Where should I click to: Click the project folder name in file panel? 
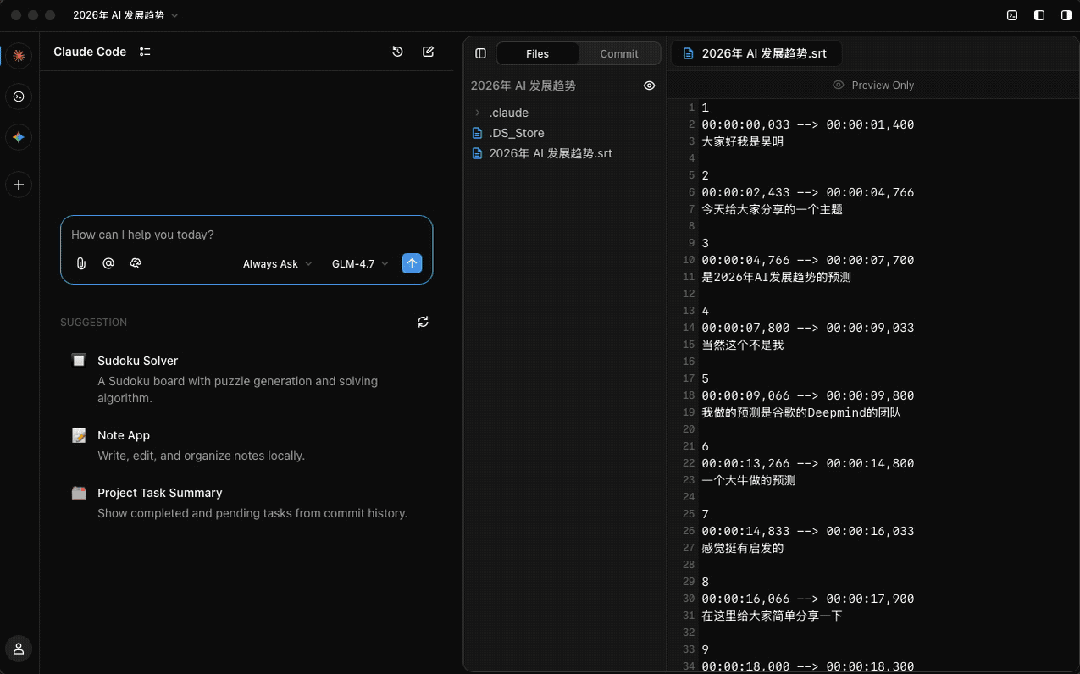pyautogui.click(x=523, y=85)
